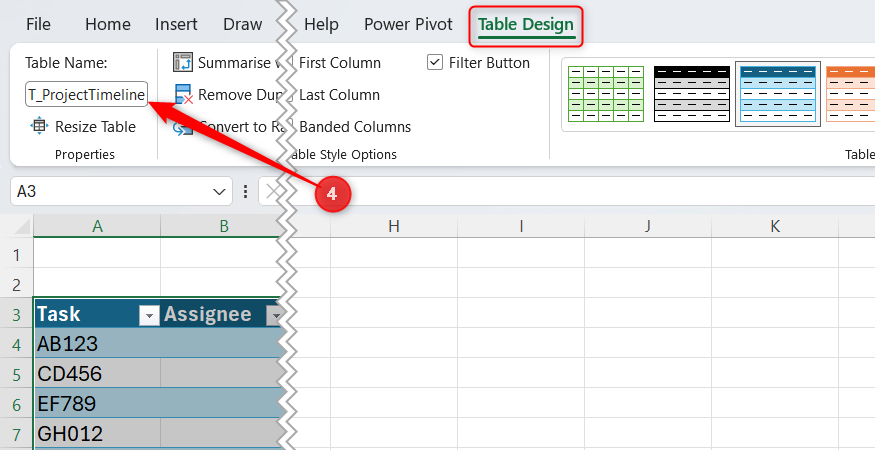The image size is (875, 450).
Task: Select column I header
Action: coord(521,226)
